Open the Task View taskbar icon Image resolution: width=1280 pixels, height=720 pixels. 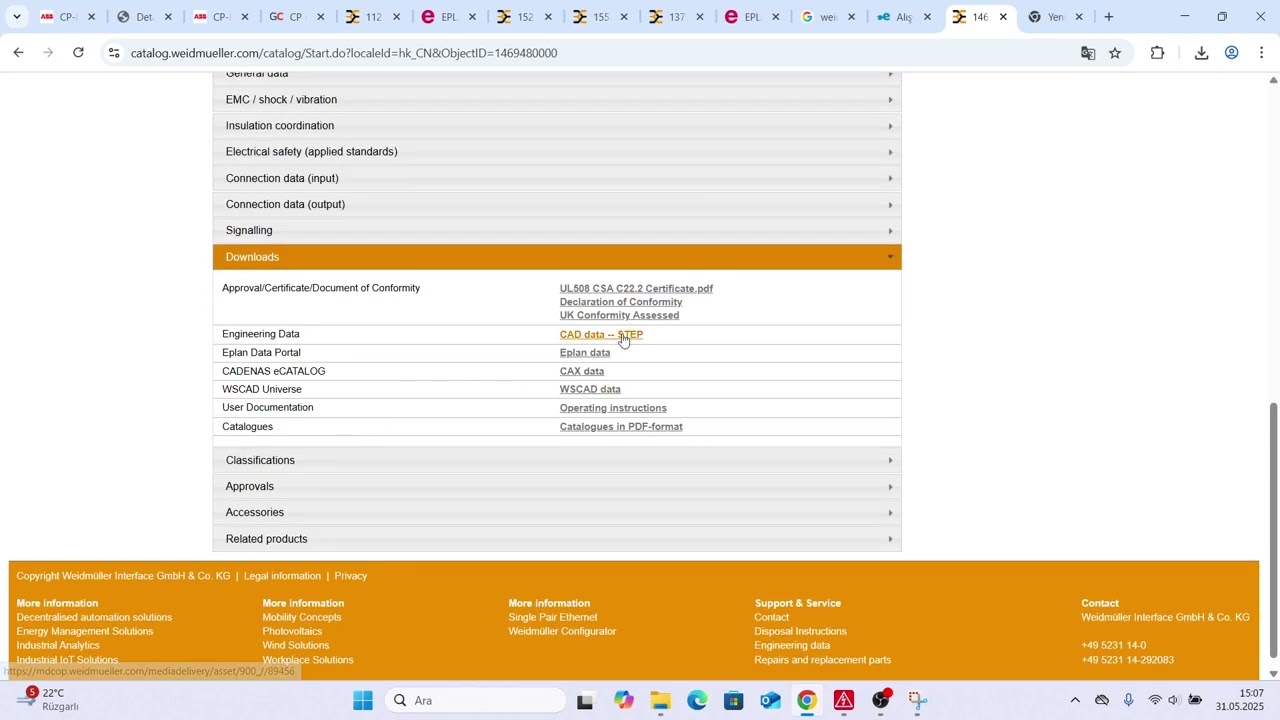tap(586, 701)
